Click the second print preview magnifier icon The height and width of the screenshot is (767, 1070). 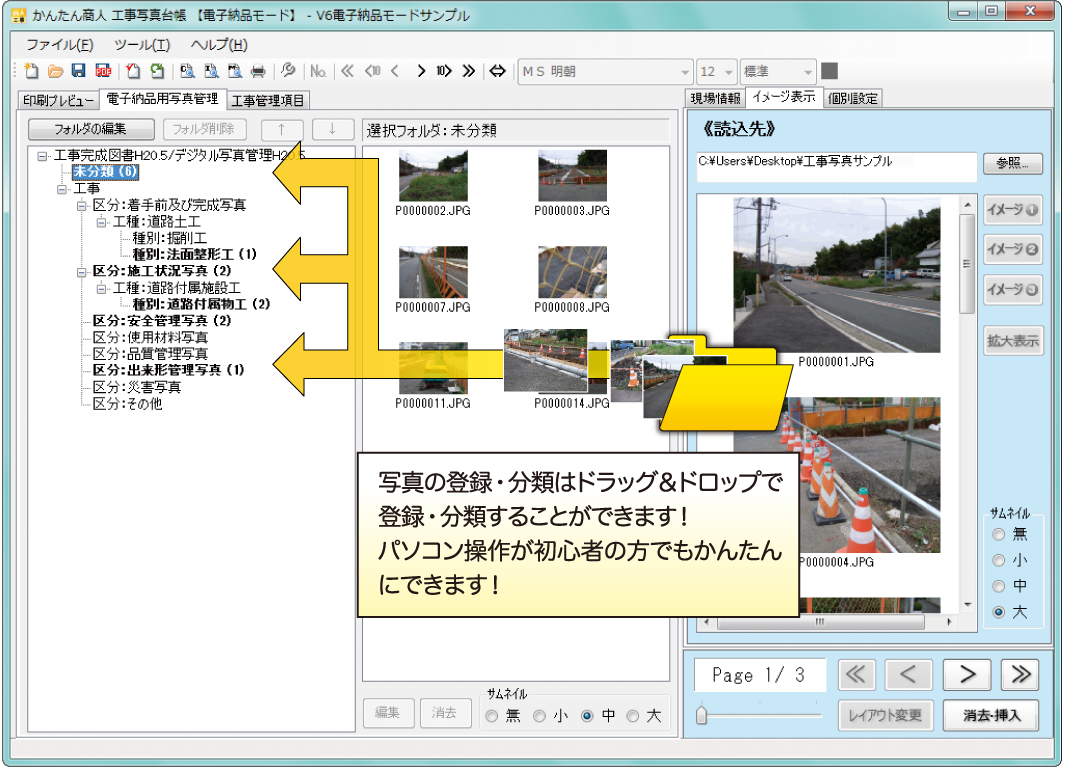pyautogui.click(x=212, y=71)
